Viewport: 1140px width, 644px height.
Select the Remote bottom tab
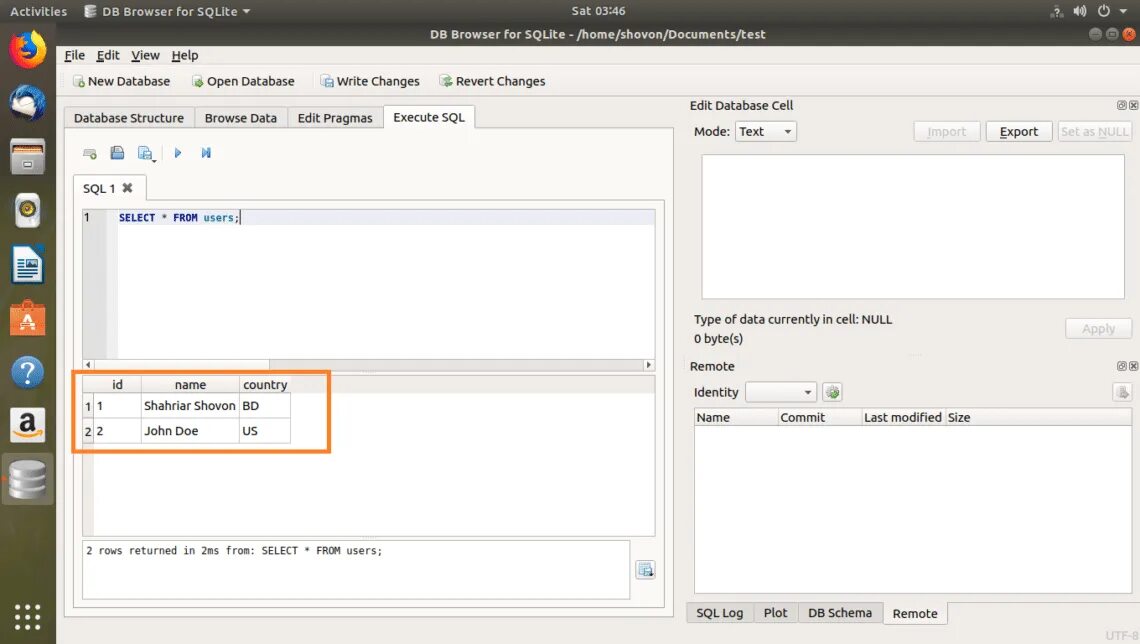point(915,613)
